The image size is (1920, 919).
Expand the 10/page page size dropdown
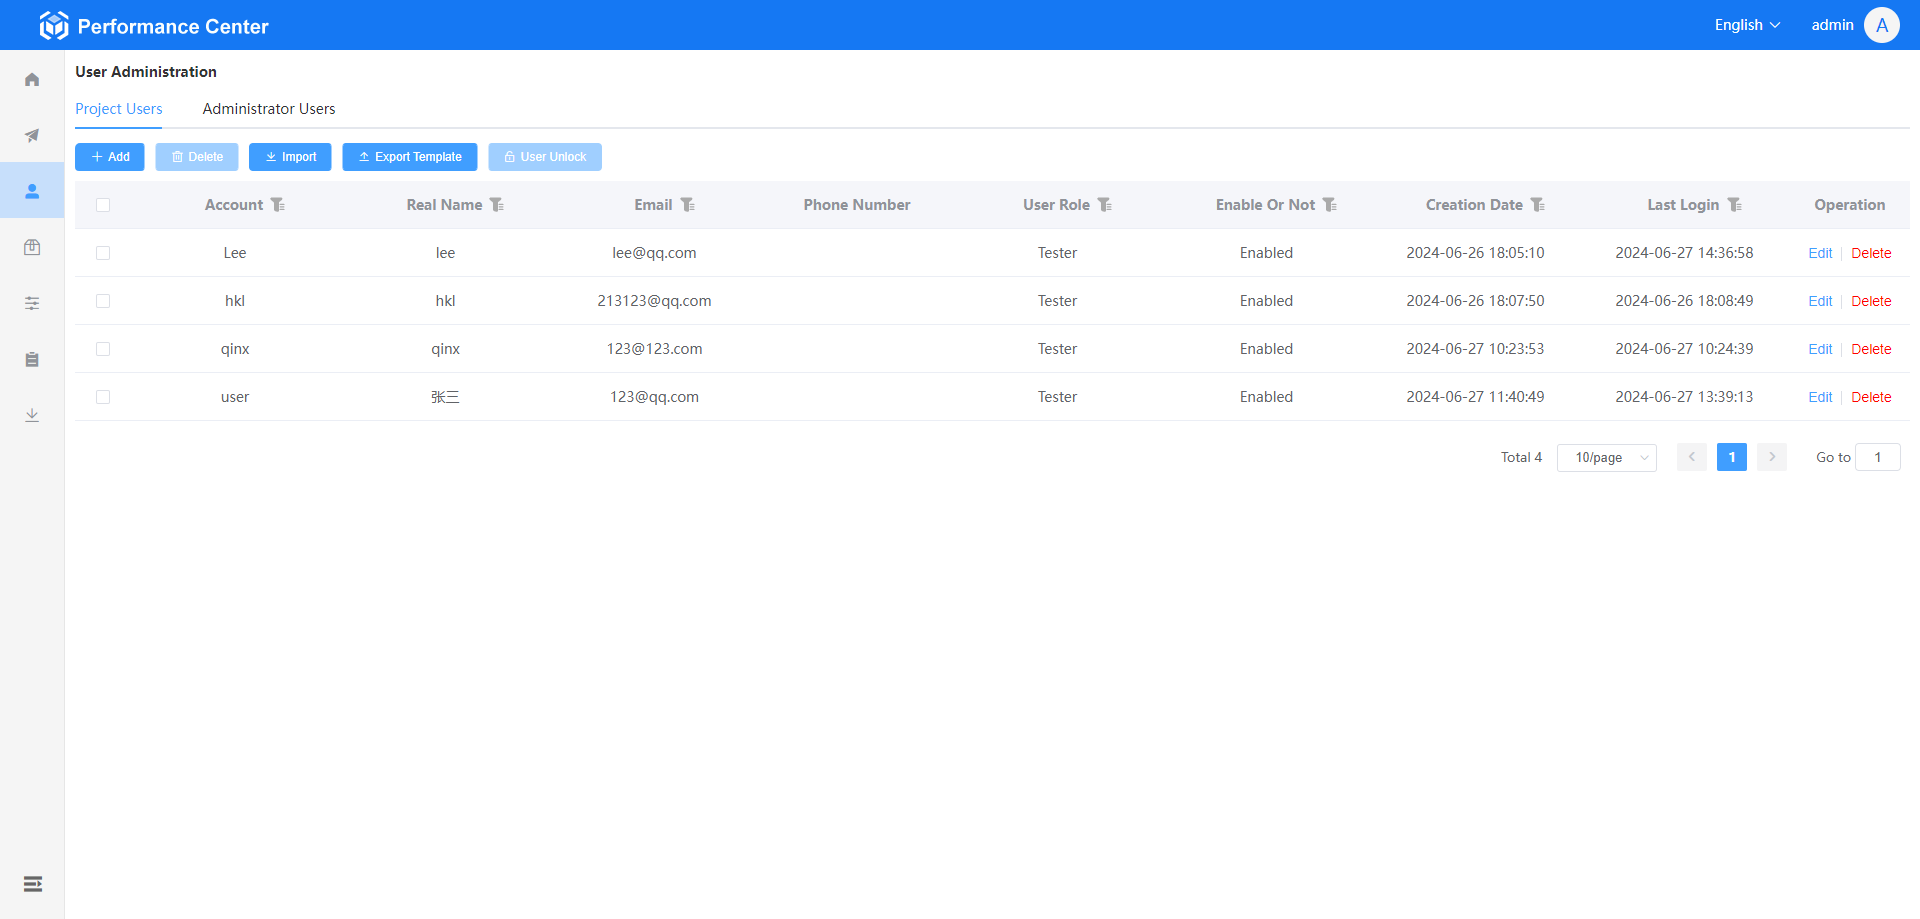(x=1606, y=458)
